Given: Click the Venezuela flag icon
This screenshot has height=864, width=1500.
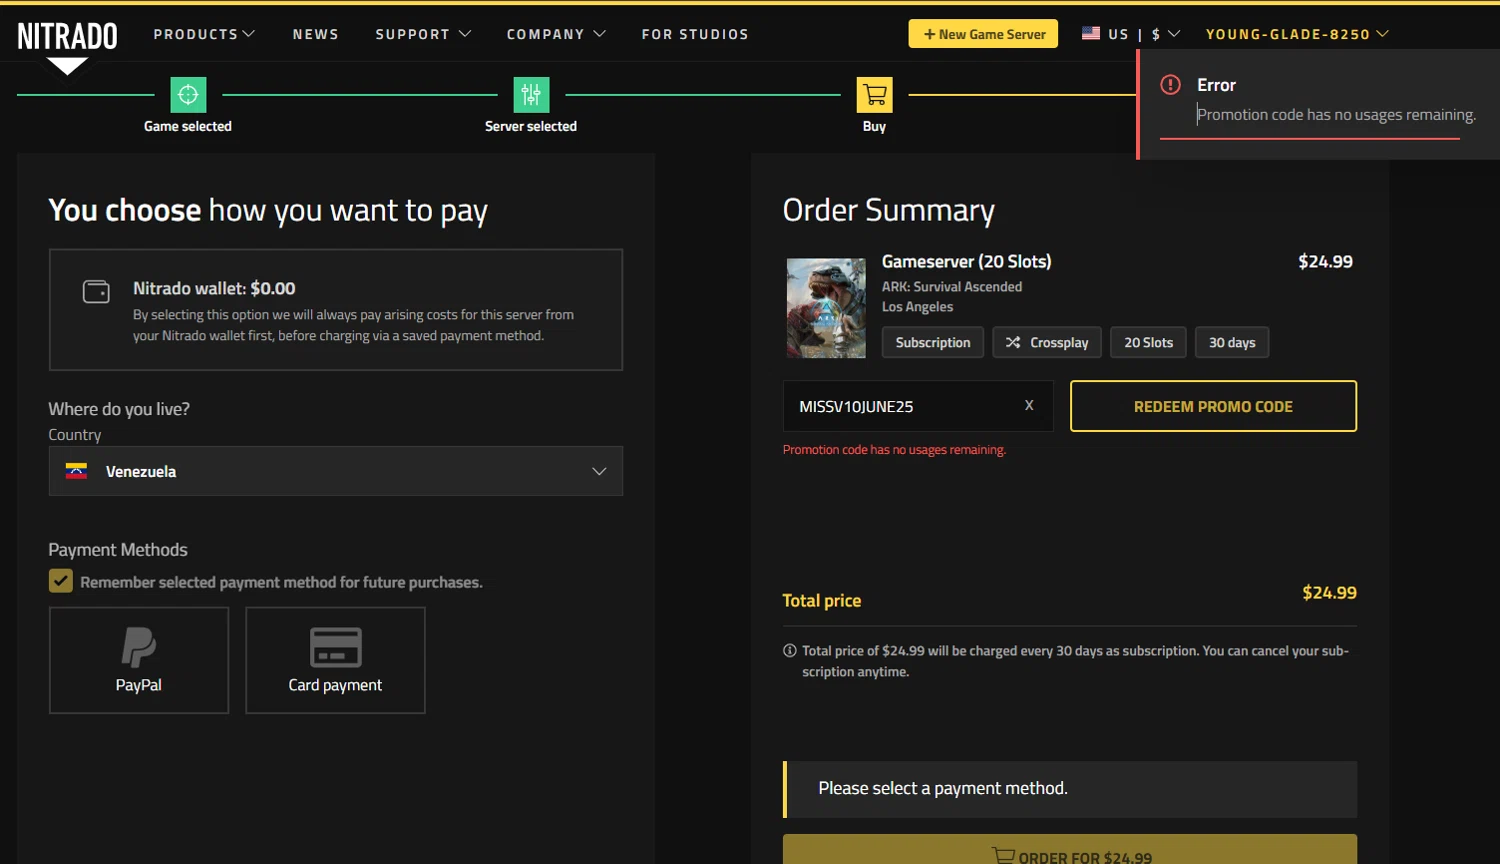Looking at the screenshot, I should coord(76,471).
